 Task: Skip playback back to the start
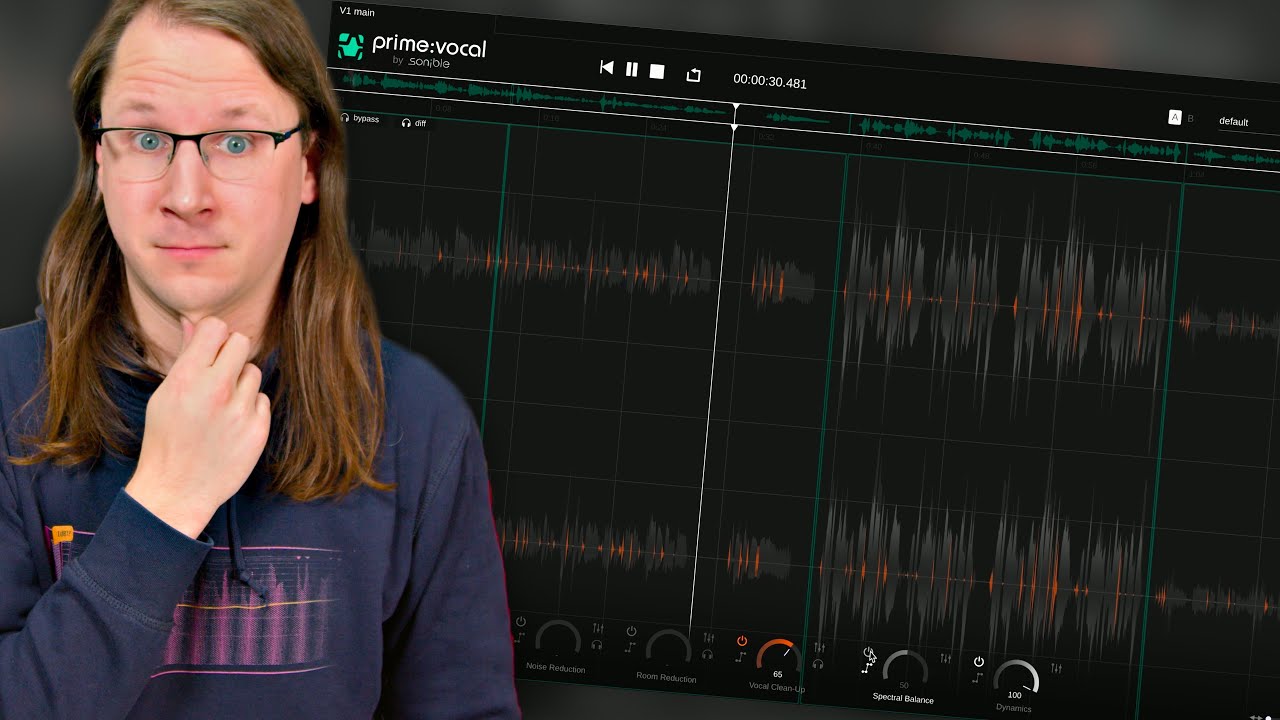point(606,67)
